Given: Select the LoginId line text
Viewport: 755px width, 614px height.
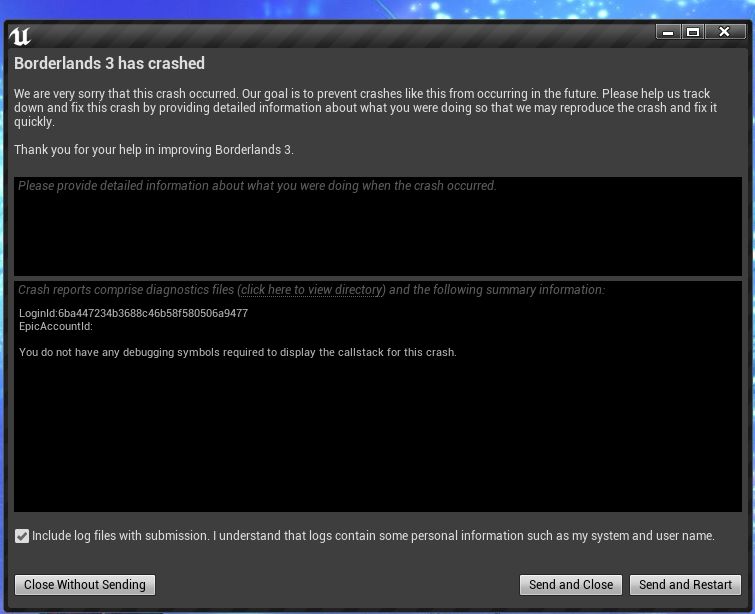Looking at the screenshot, I should pos(133,313).
